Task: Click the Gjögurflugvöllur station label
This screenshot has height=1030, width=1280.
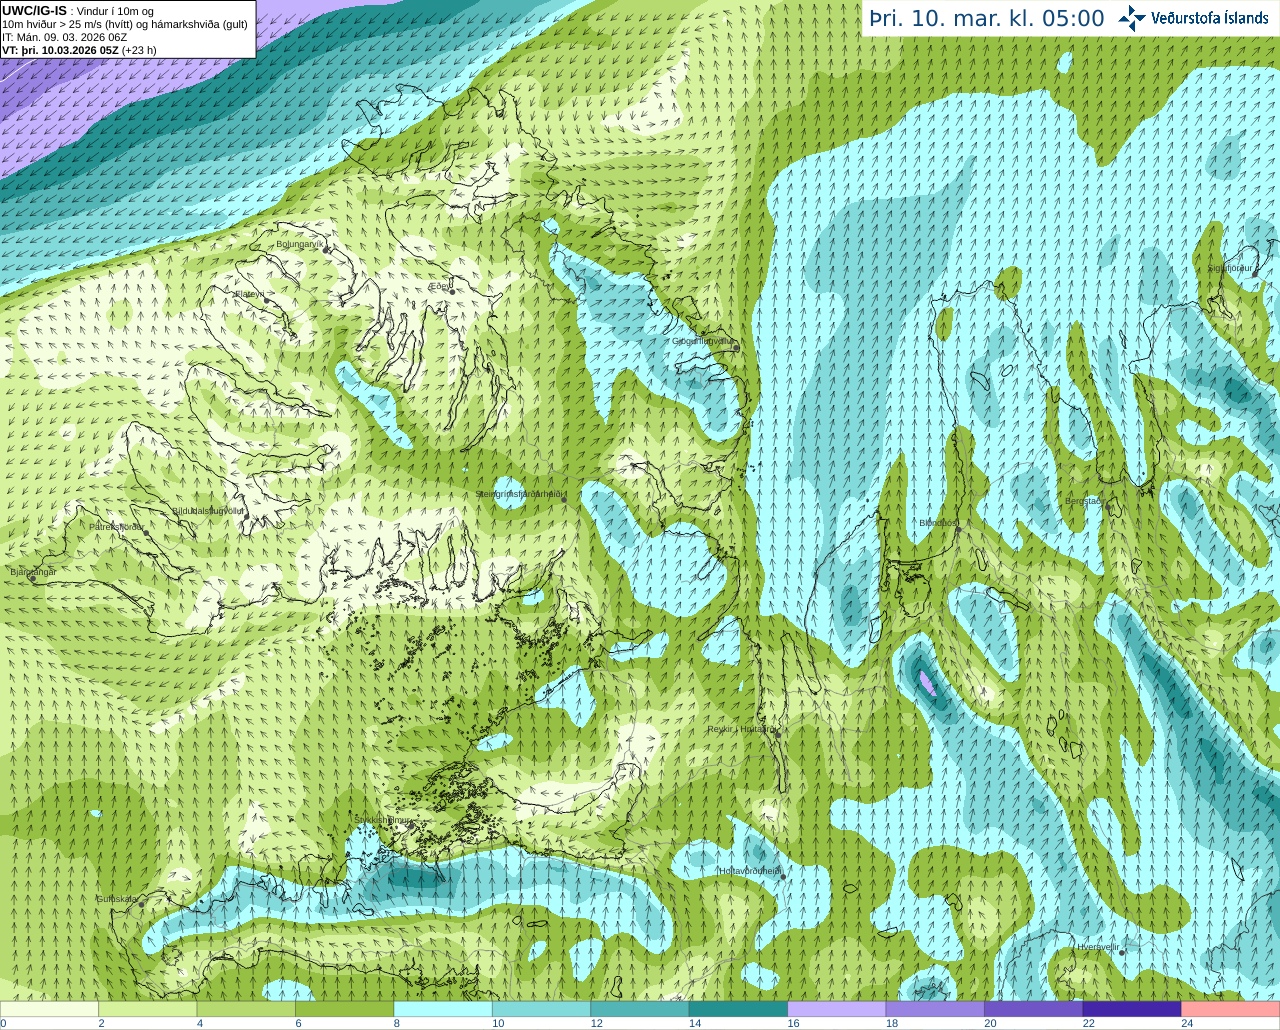Action: click(x=704, y=341)
